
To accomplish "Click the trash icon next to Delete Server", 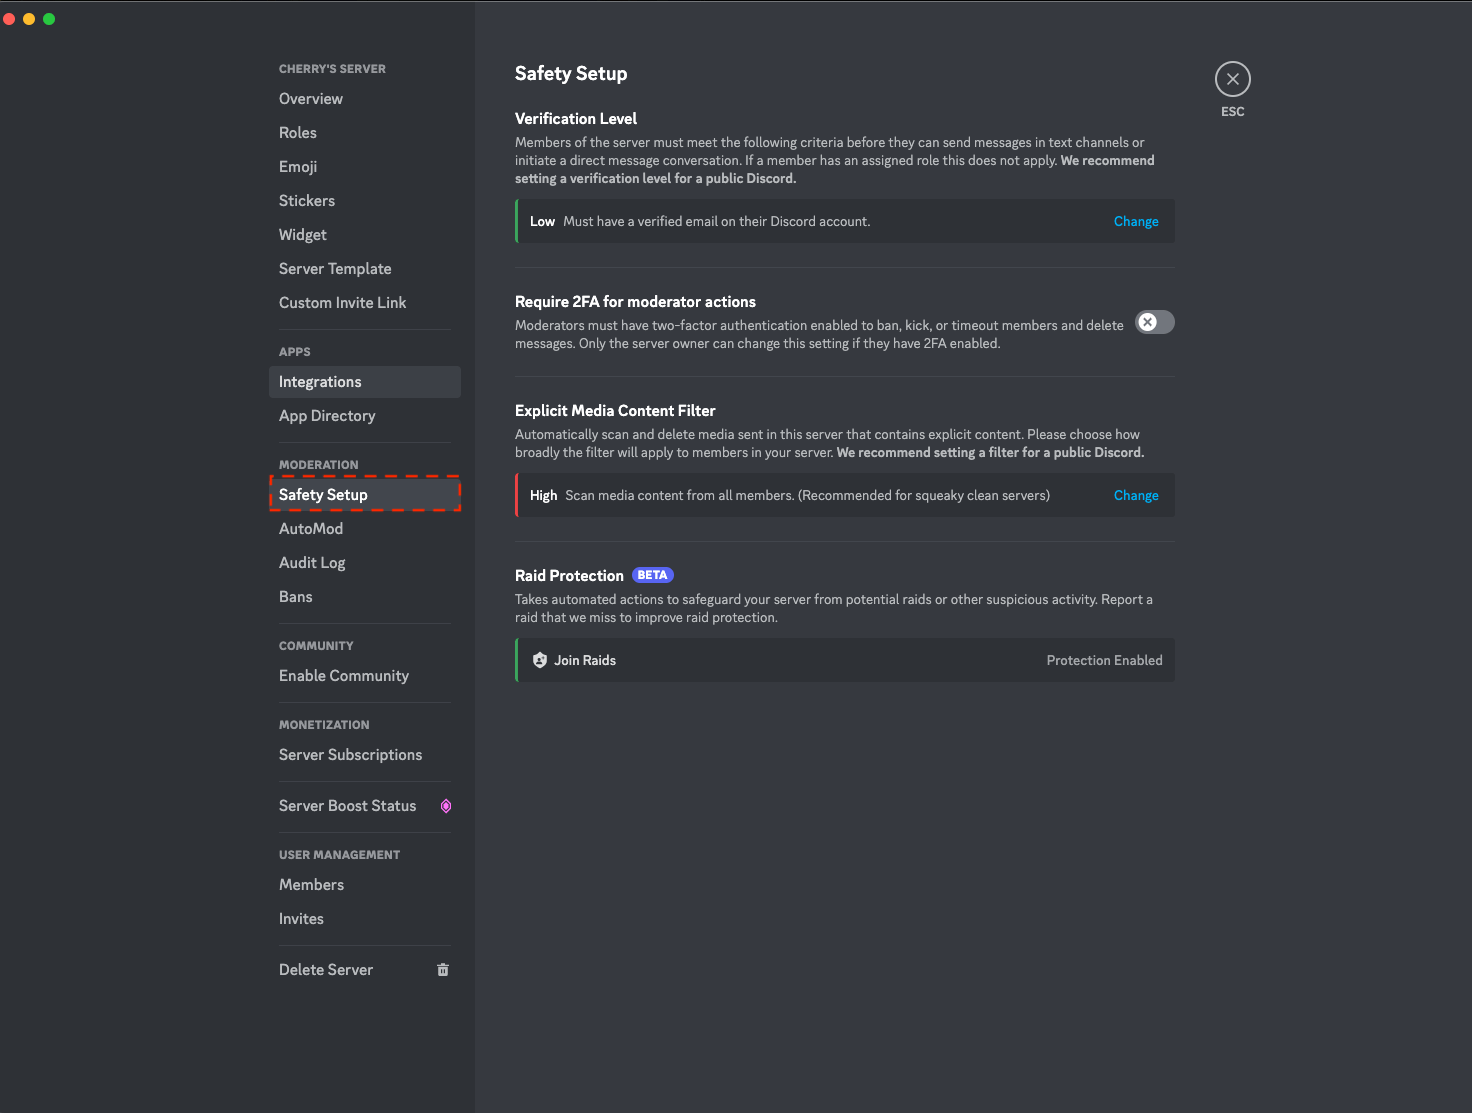I will click(443, 969).
